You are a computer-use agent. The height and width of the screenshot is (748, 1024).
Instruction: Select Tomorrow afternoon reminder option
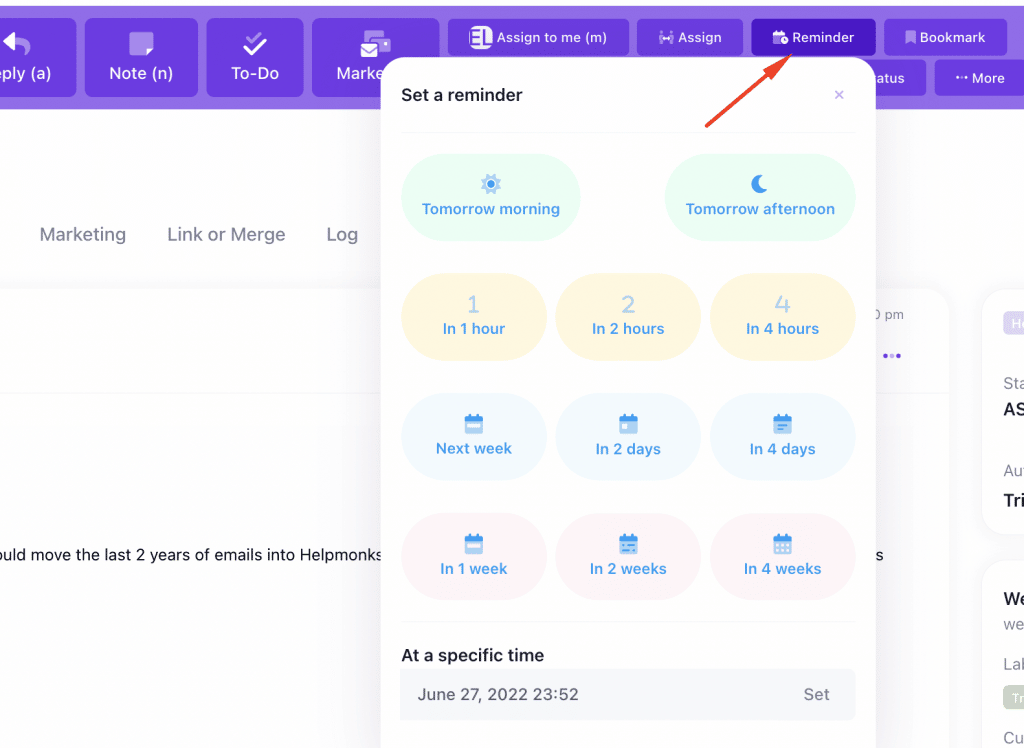click(x=760, y=197)
